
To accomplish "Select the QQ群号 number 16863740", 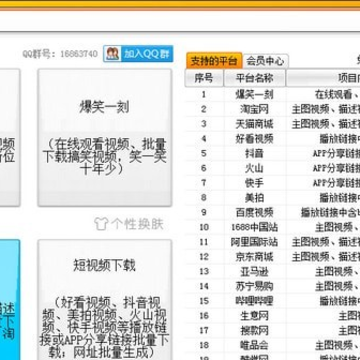I will [79, 54].
